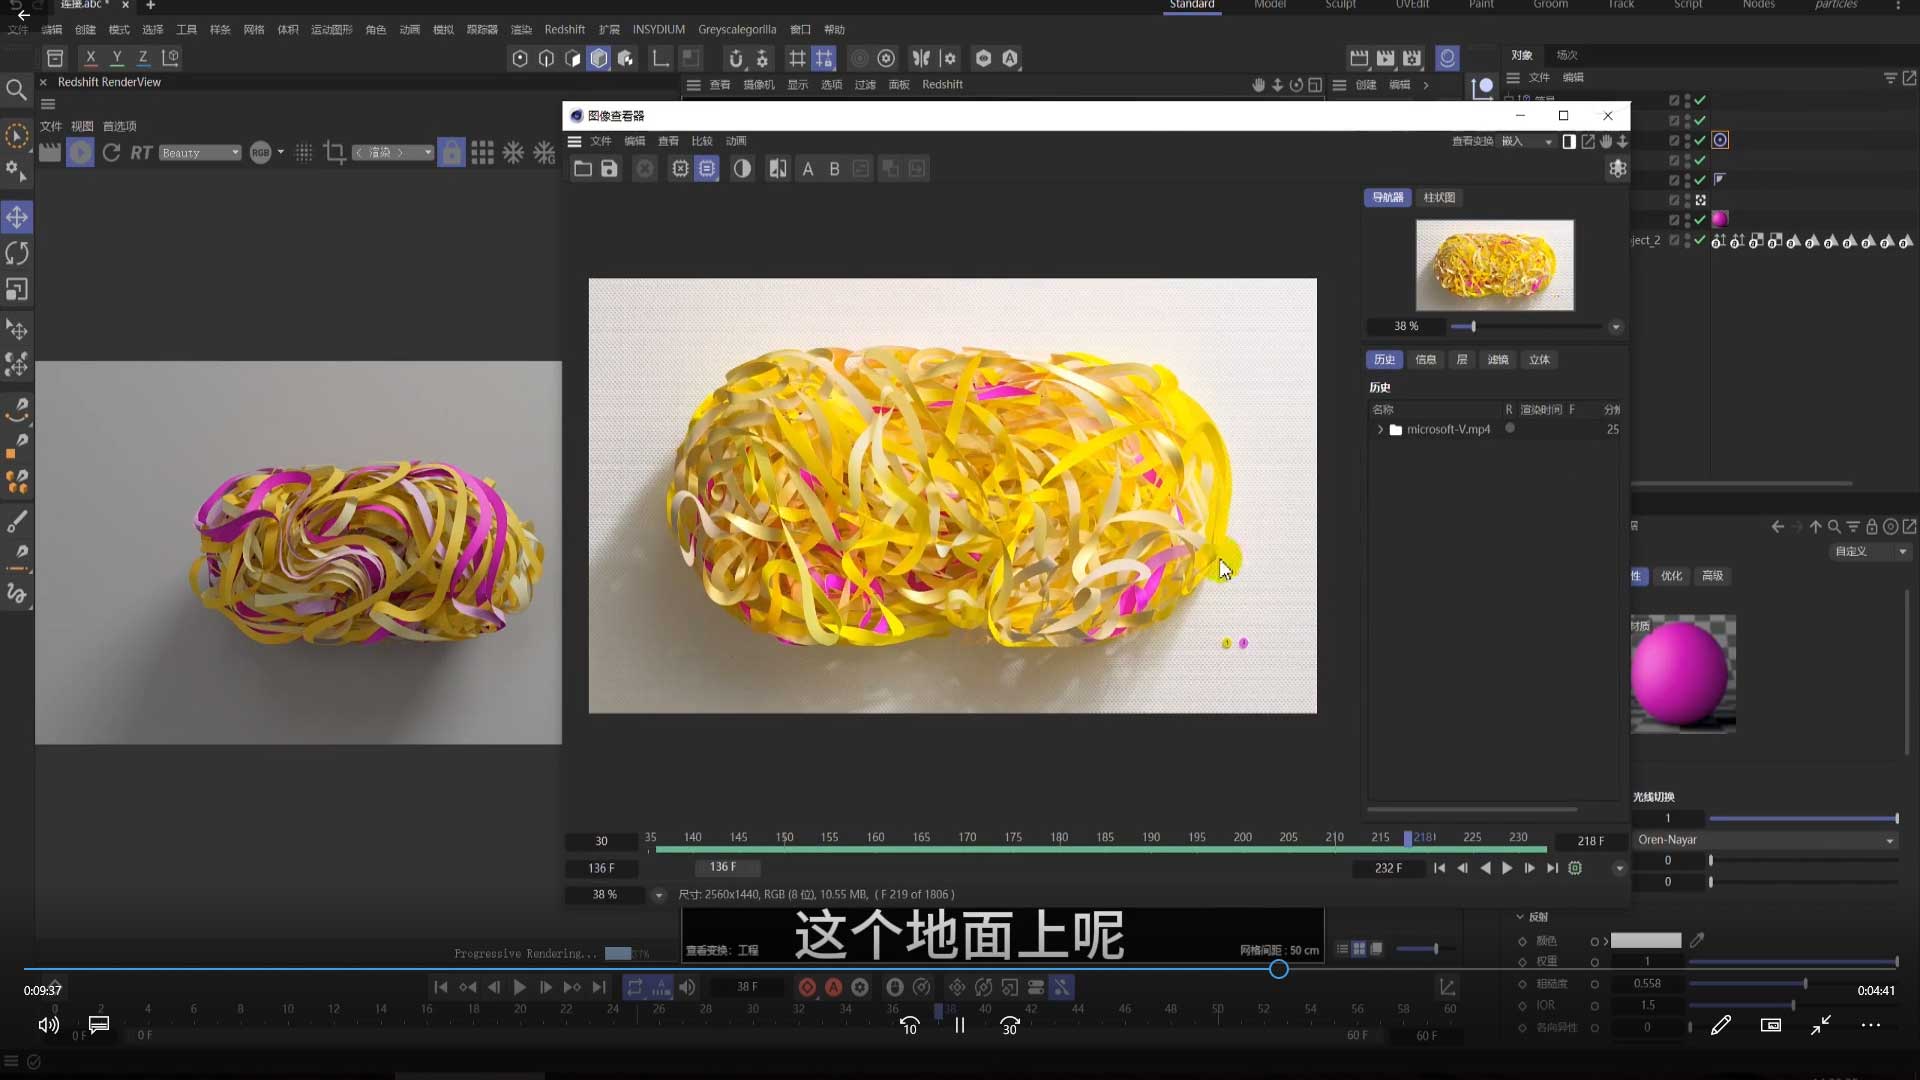1920x1080 pixels.
Task: Toggle the A/B compare split icon
Action: 777,169
